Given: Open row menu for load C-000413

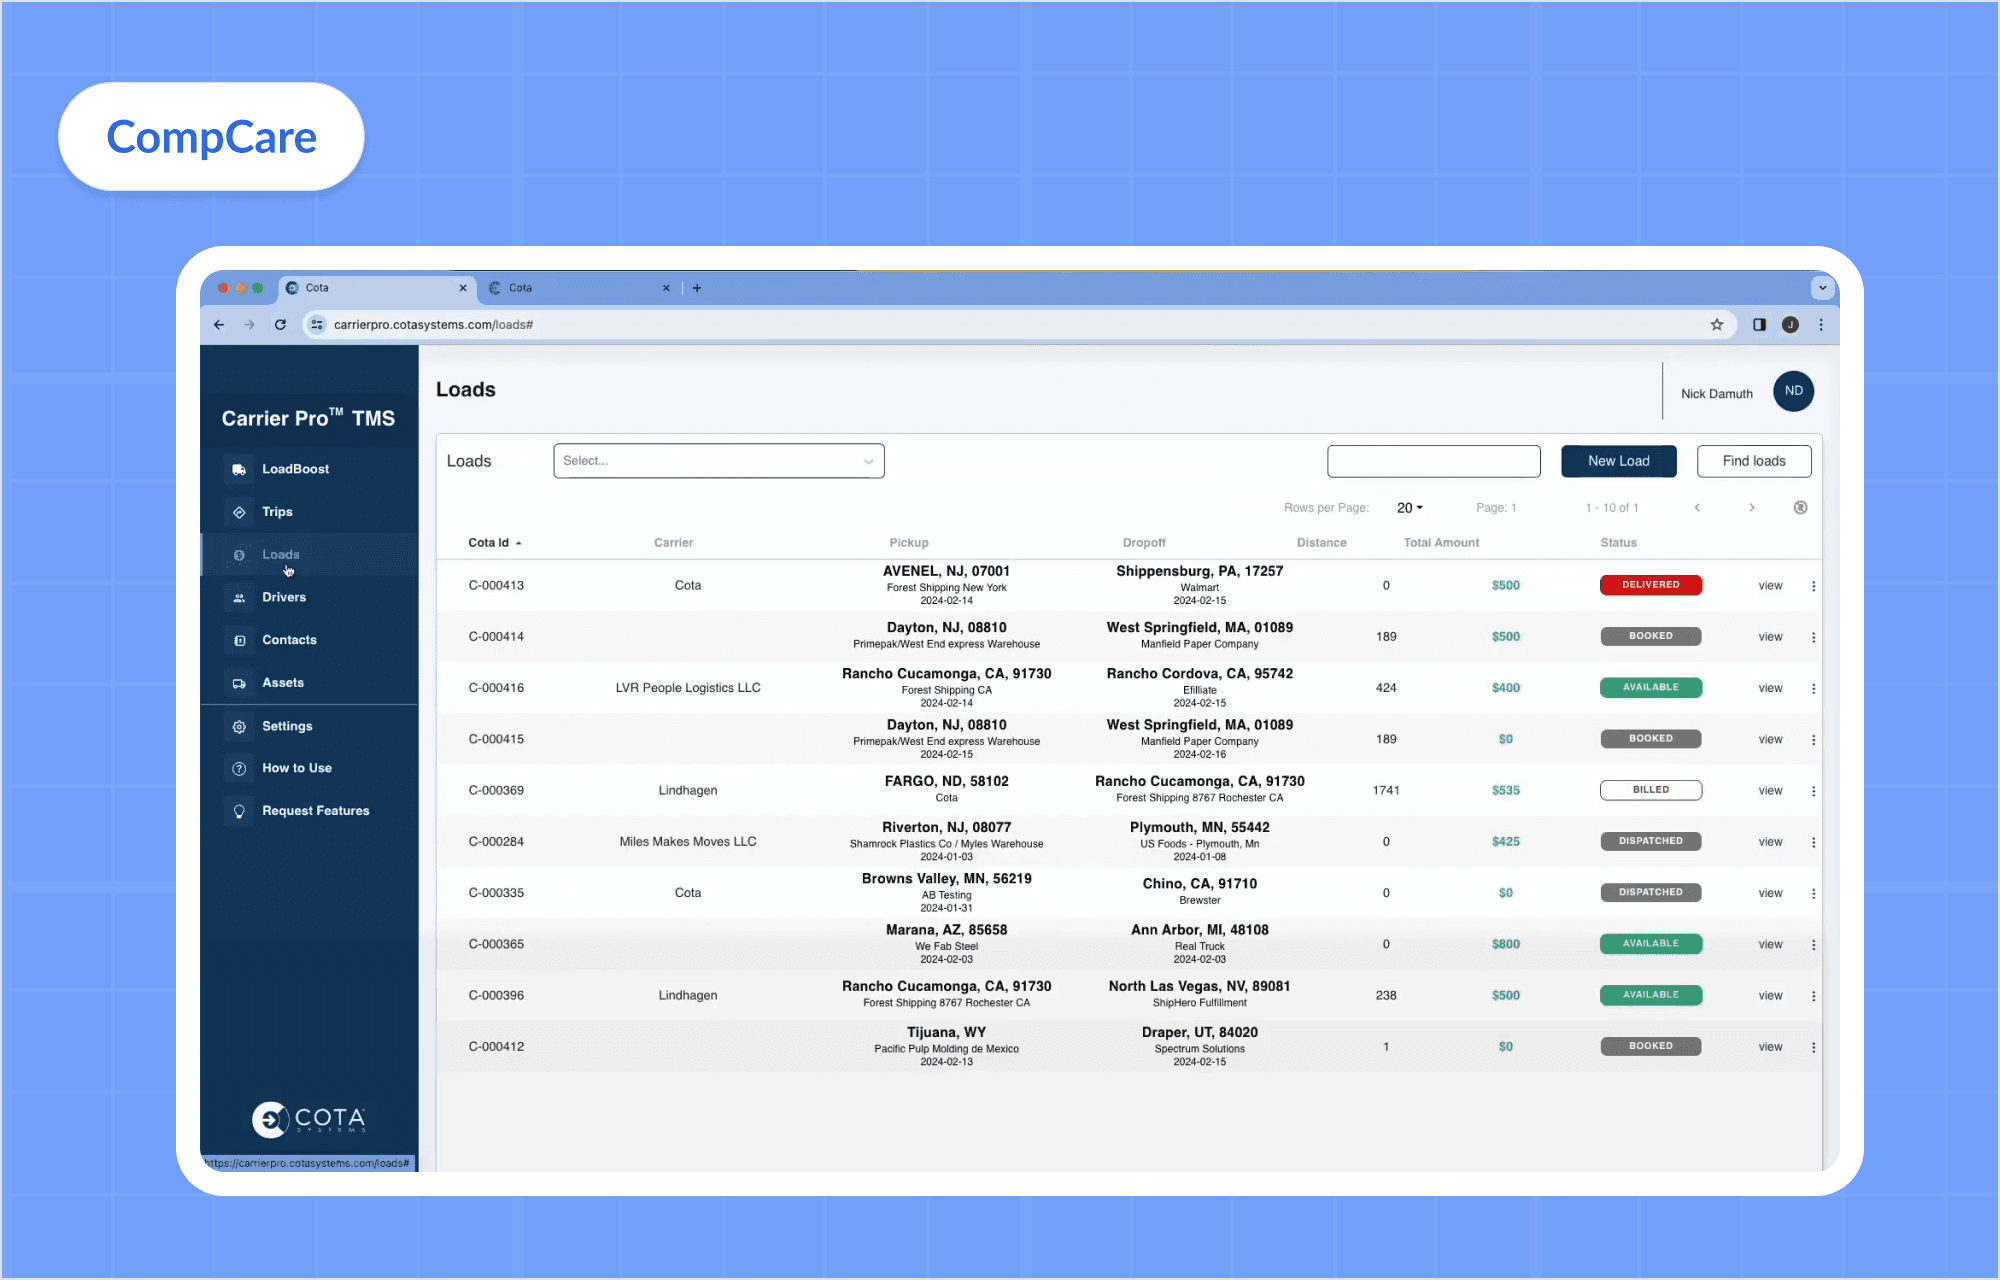Looking at the screenshot, I should pyautogui.click(x=1813, y=586).
